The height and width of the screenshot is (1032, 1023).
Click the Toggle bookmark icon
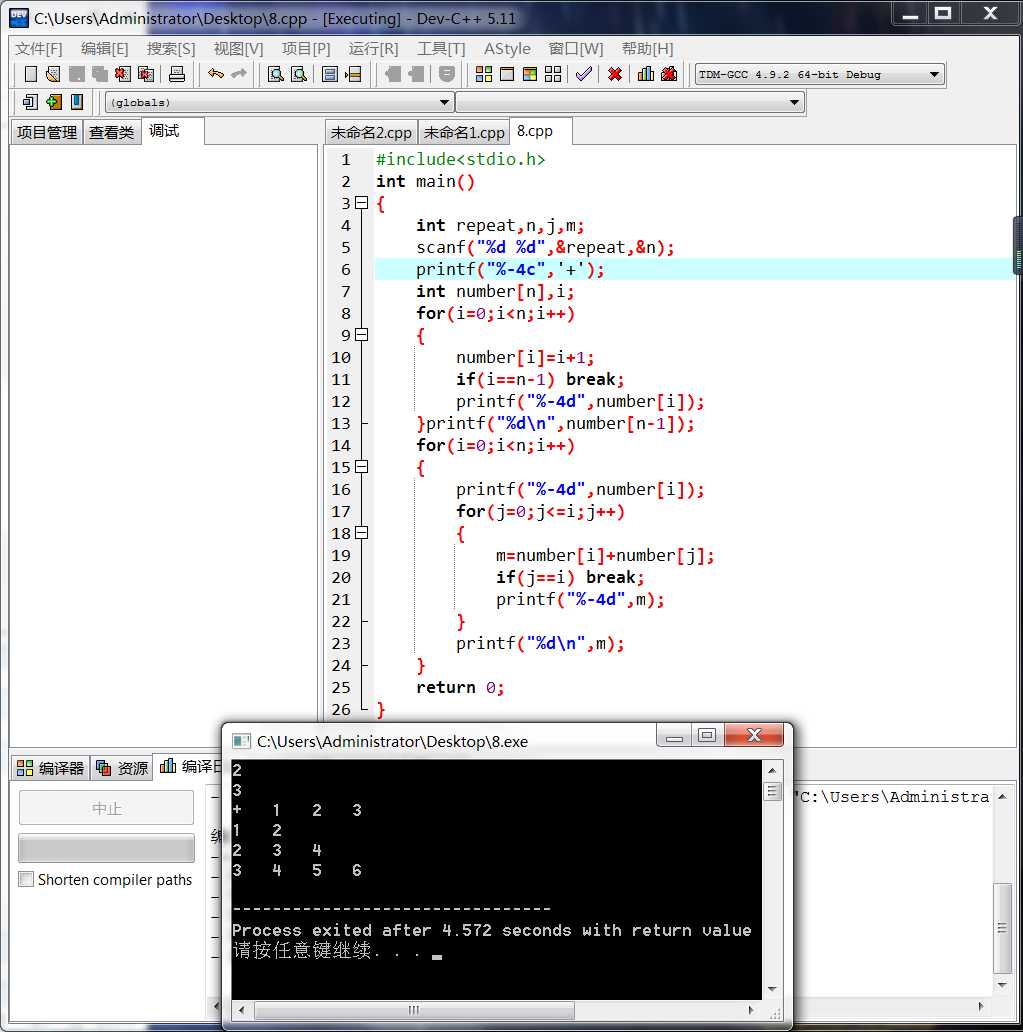click(77, 102)
